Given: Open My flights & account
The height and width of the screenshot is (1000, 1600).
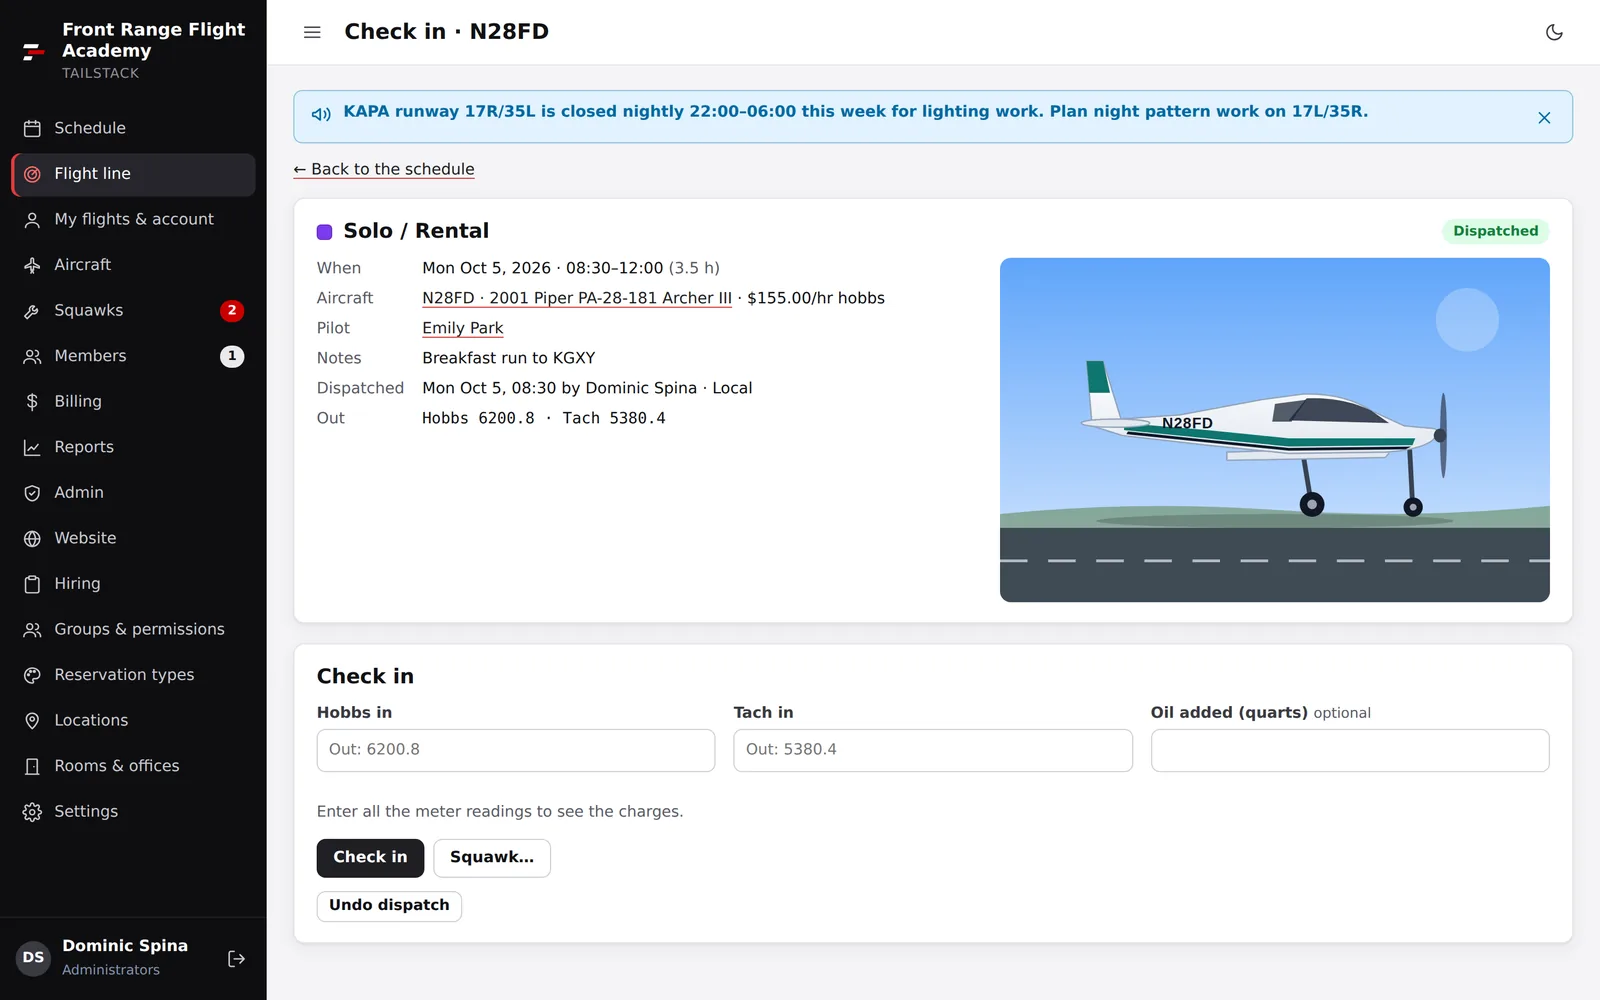Looking at the screenshot, I should point(133,219).
